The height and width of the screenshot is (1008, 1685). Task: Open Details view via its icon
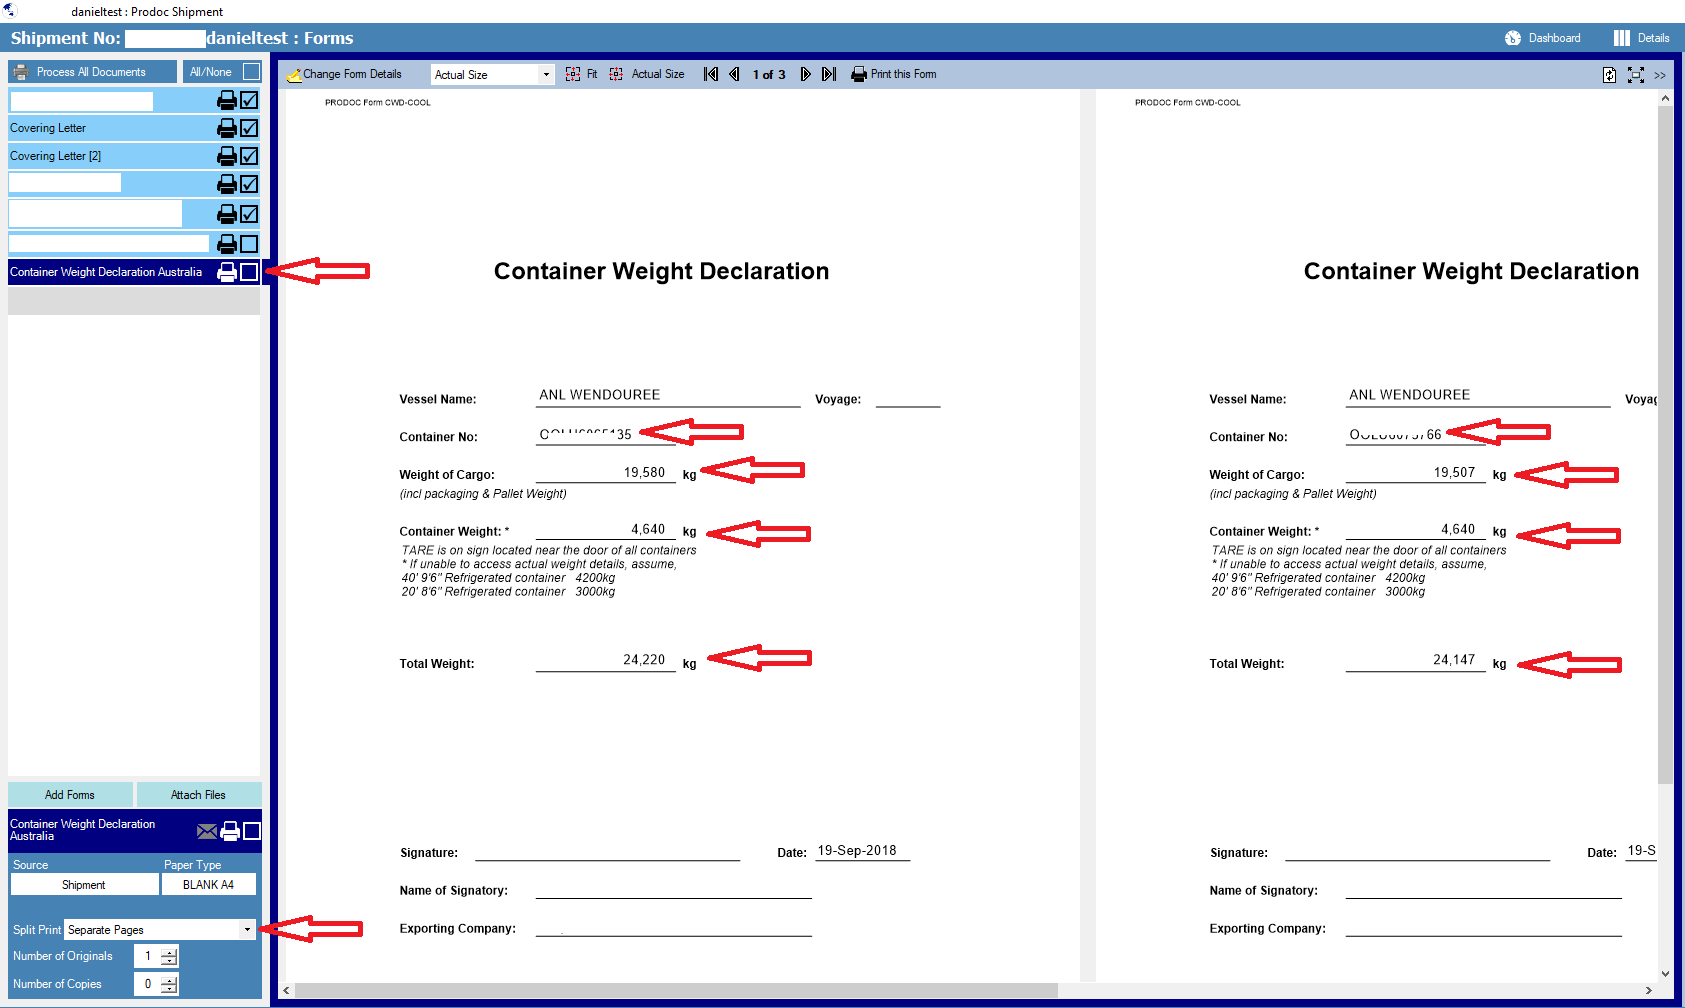(x=1622, y=38)
